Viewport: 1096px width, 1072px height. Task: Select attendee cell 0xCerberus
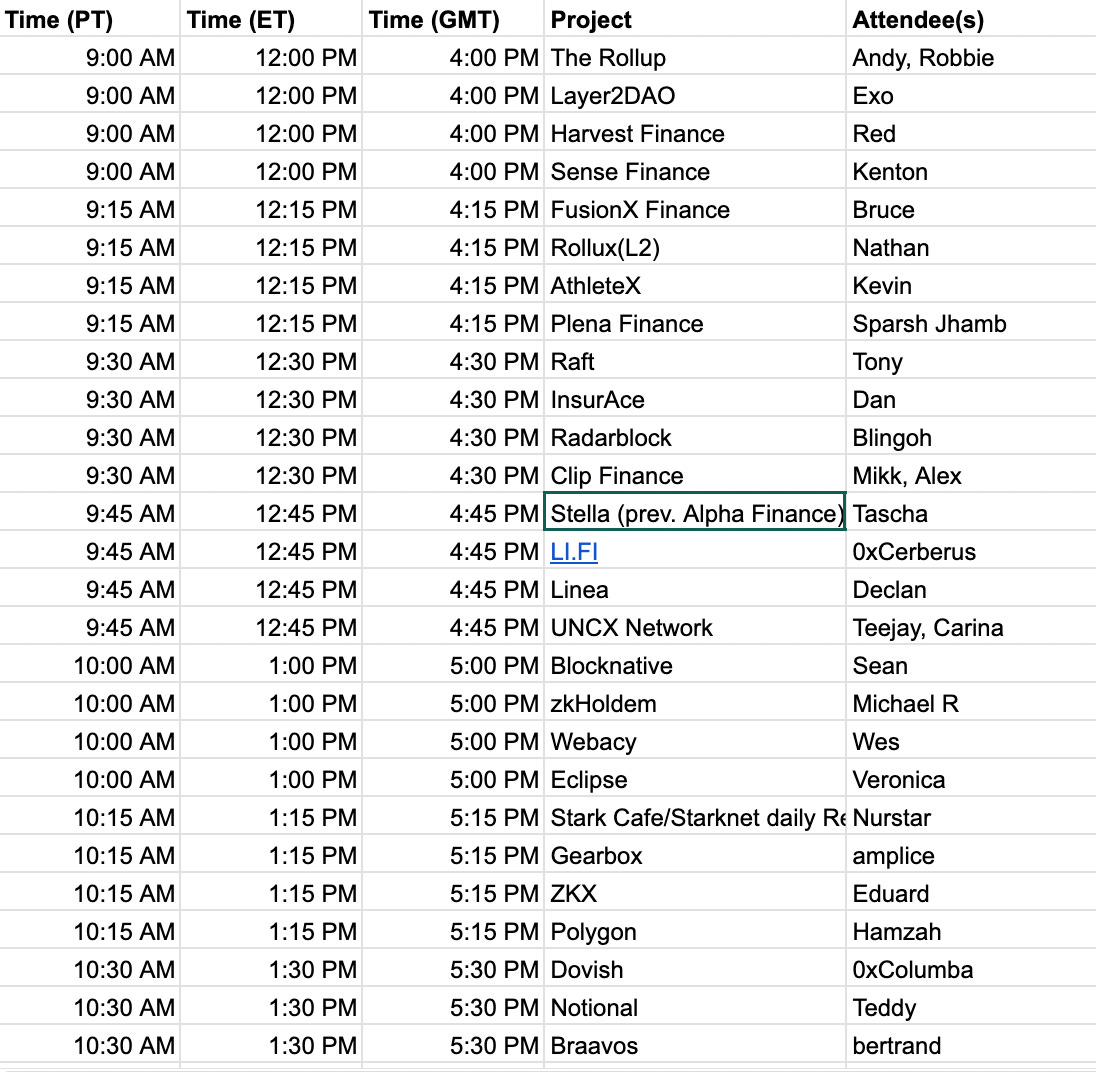[x=972, y=551]
